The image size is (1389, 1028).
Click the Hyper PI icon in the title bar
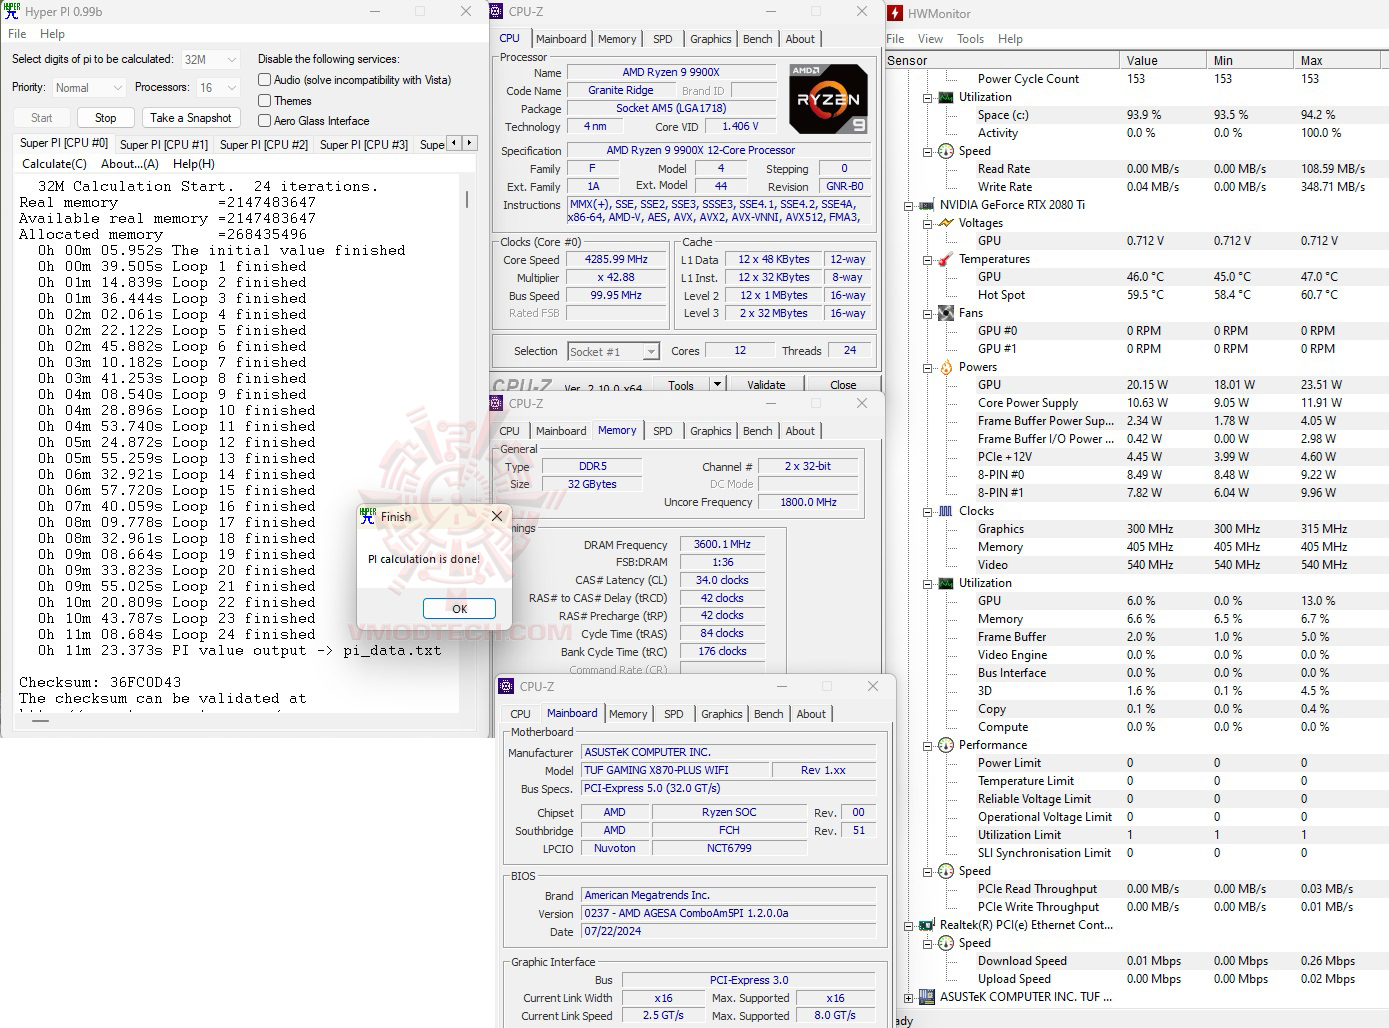(x=11, y=11)
